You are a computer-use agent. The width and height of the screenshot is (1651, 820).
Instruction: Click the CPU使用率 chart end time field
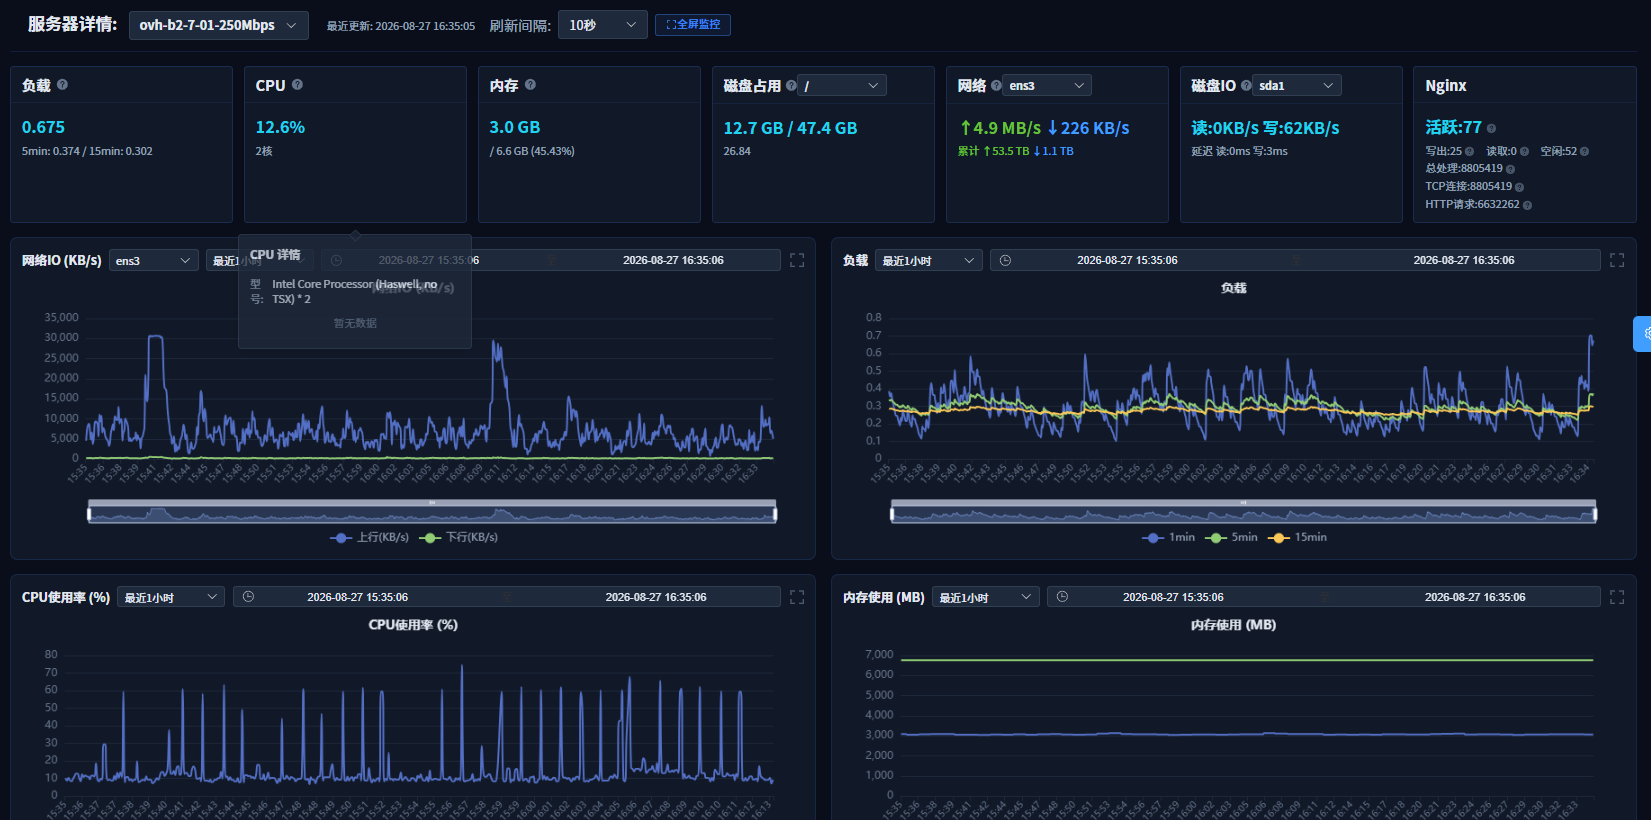coord(656,597)
